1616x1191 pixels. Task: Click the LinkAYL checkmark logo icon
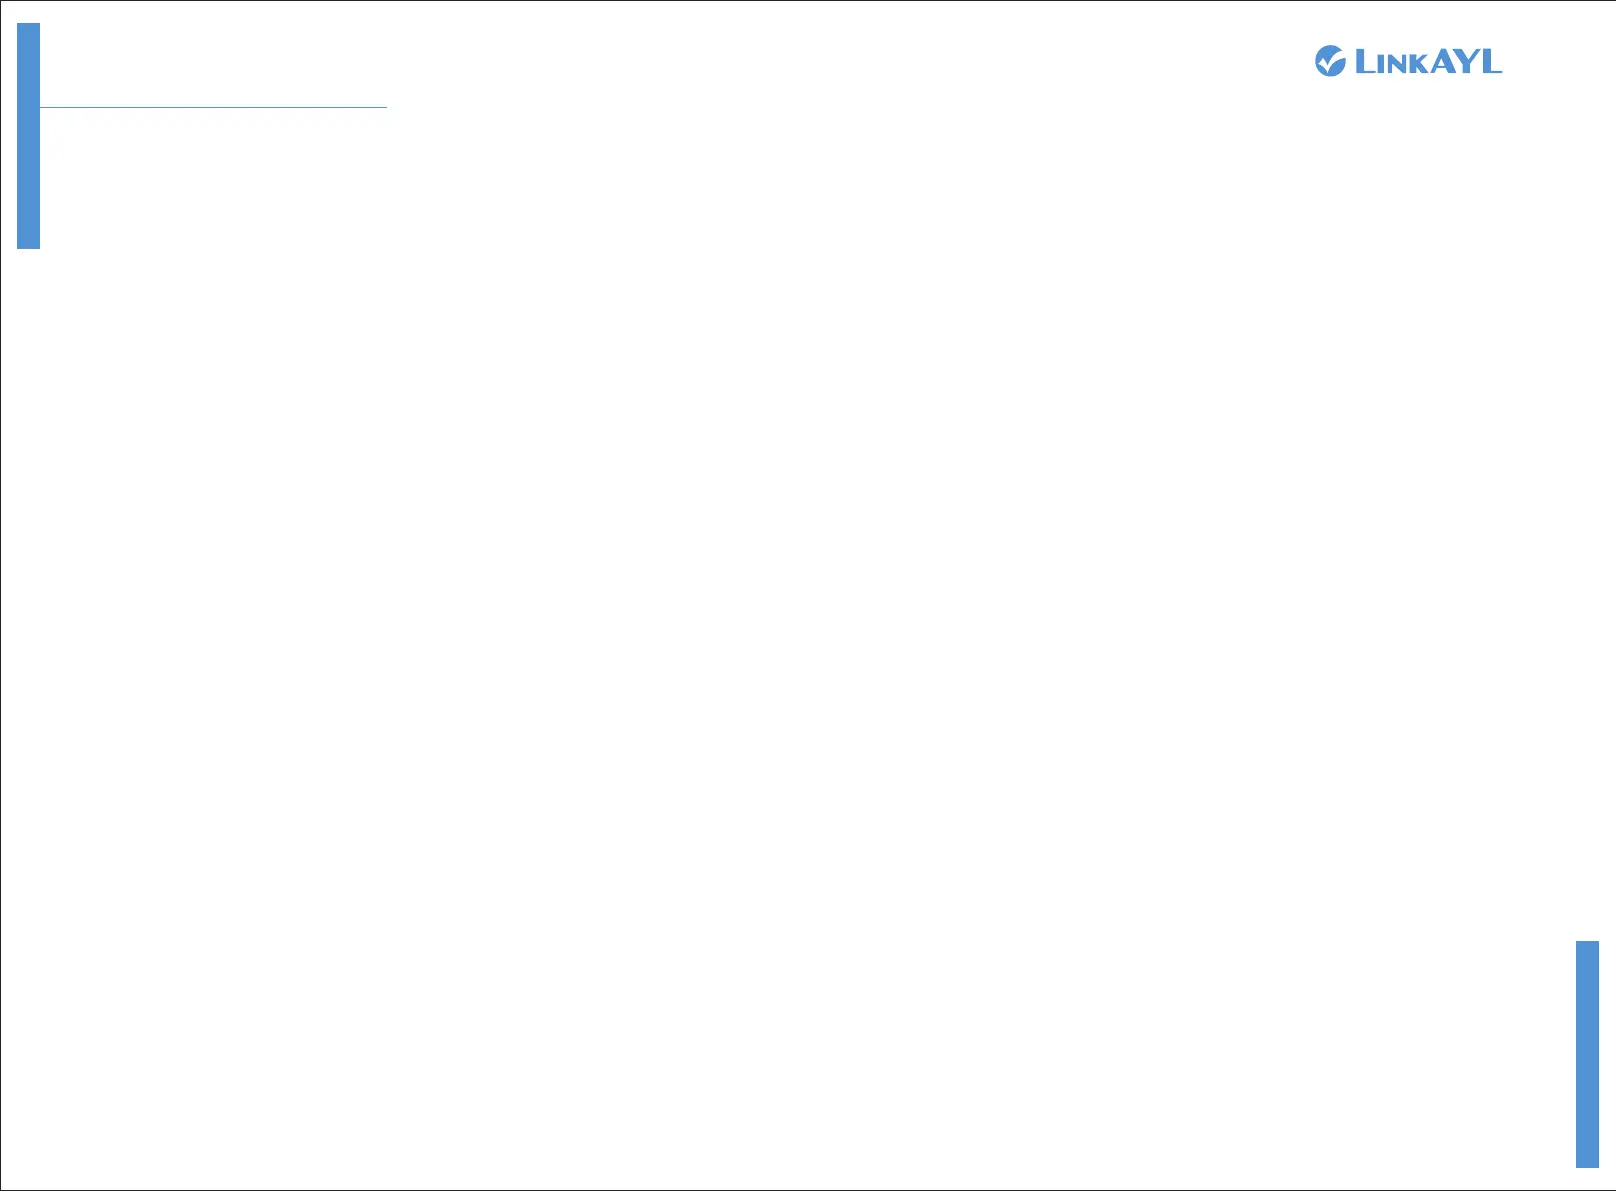[x=1330, y=61]
